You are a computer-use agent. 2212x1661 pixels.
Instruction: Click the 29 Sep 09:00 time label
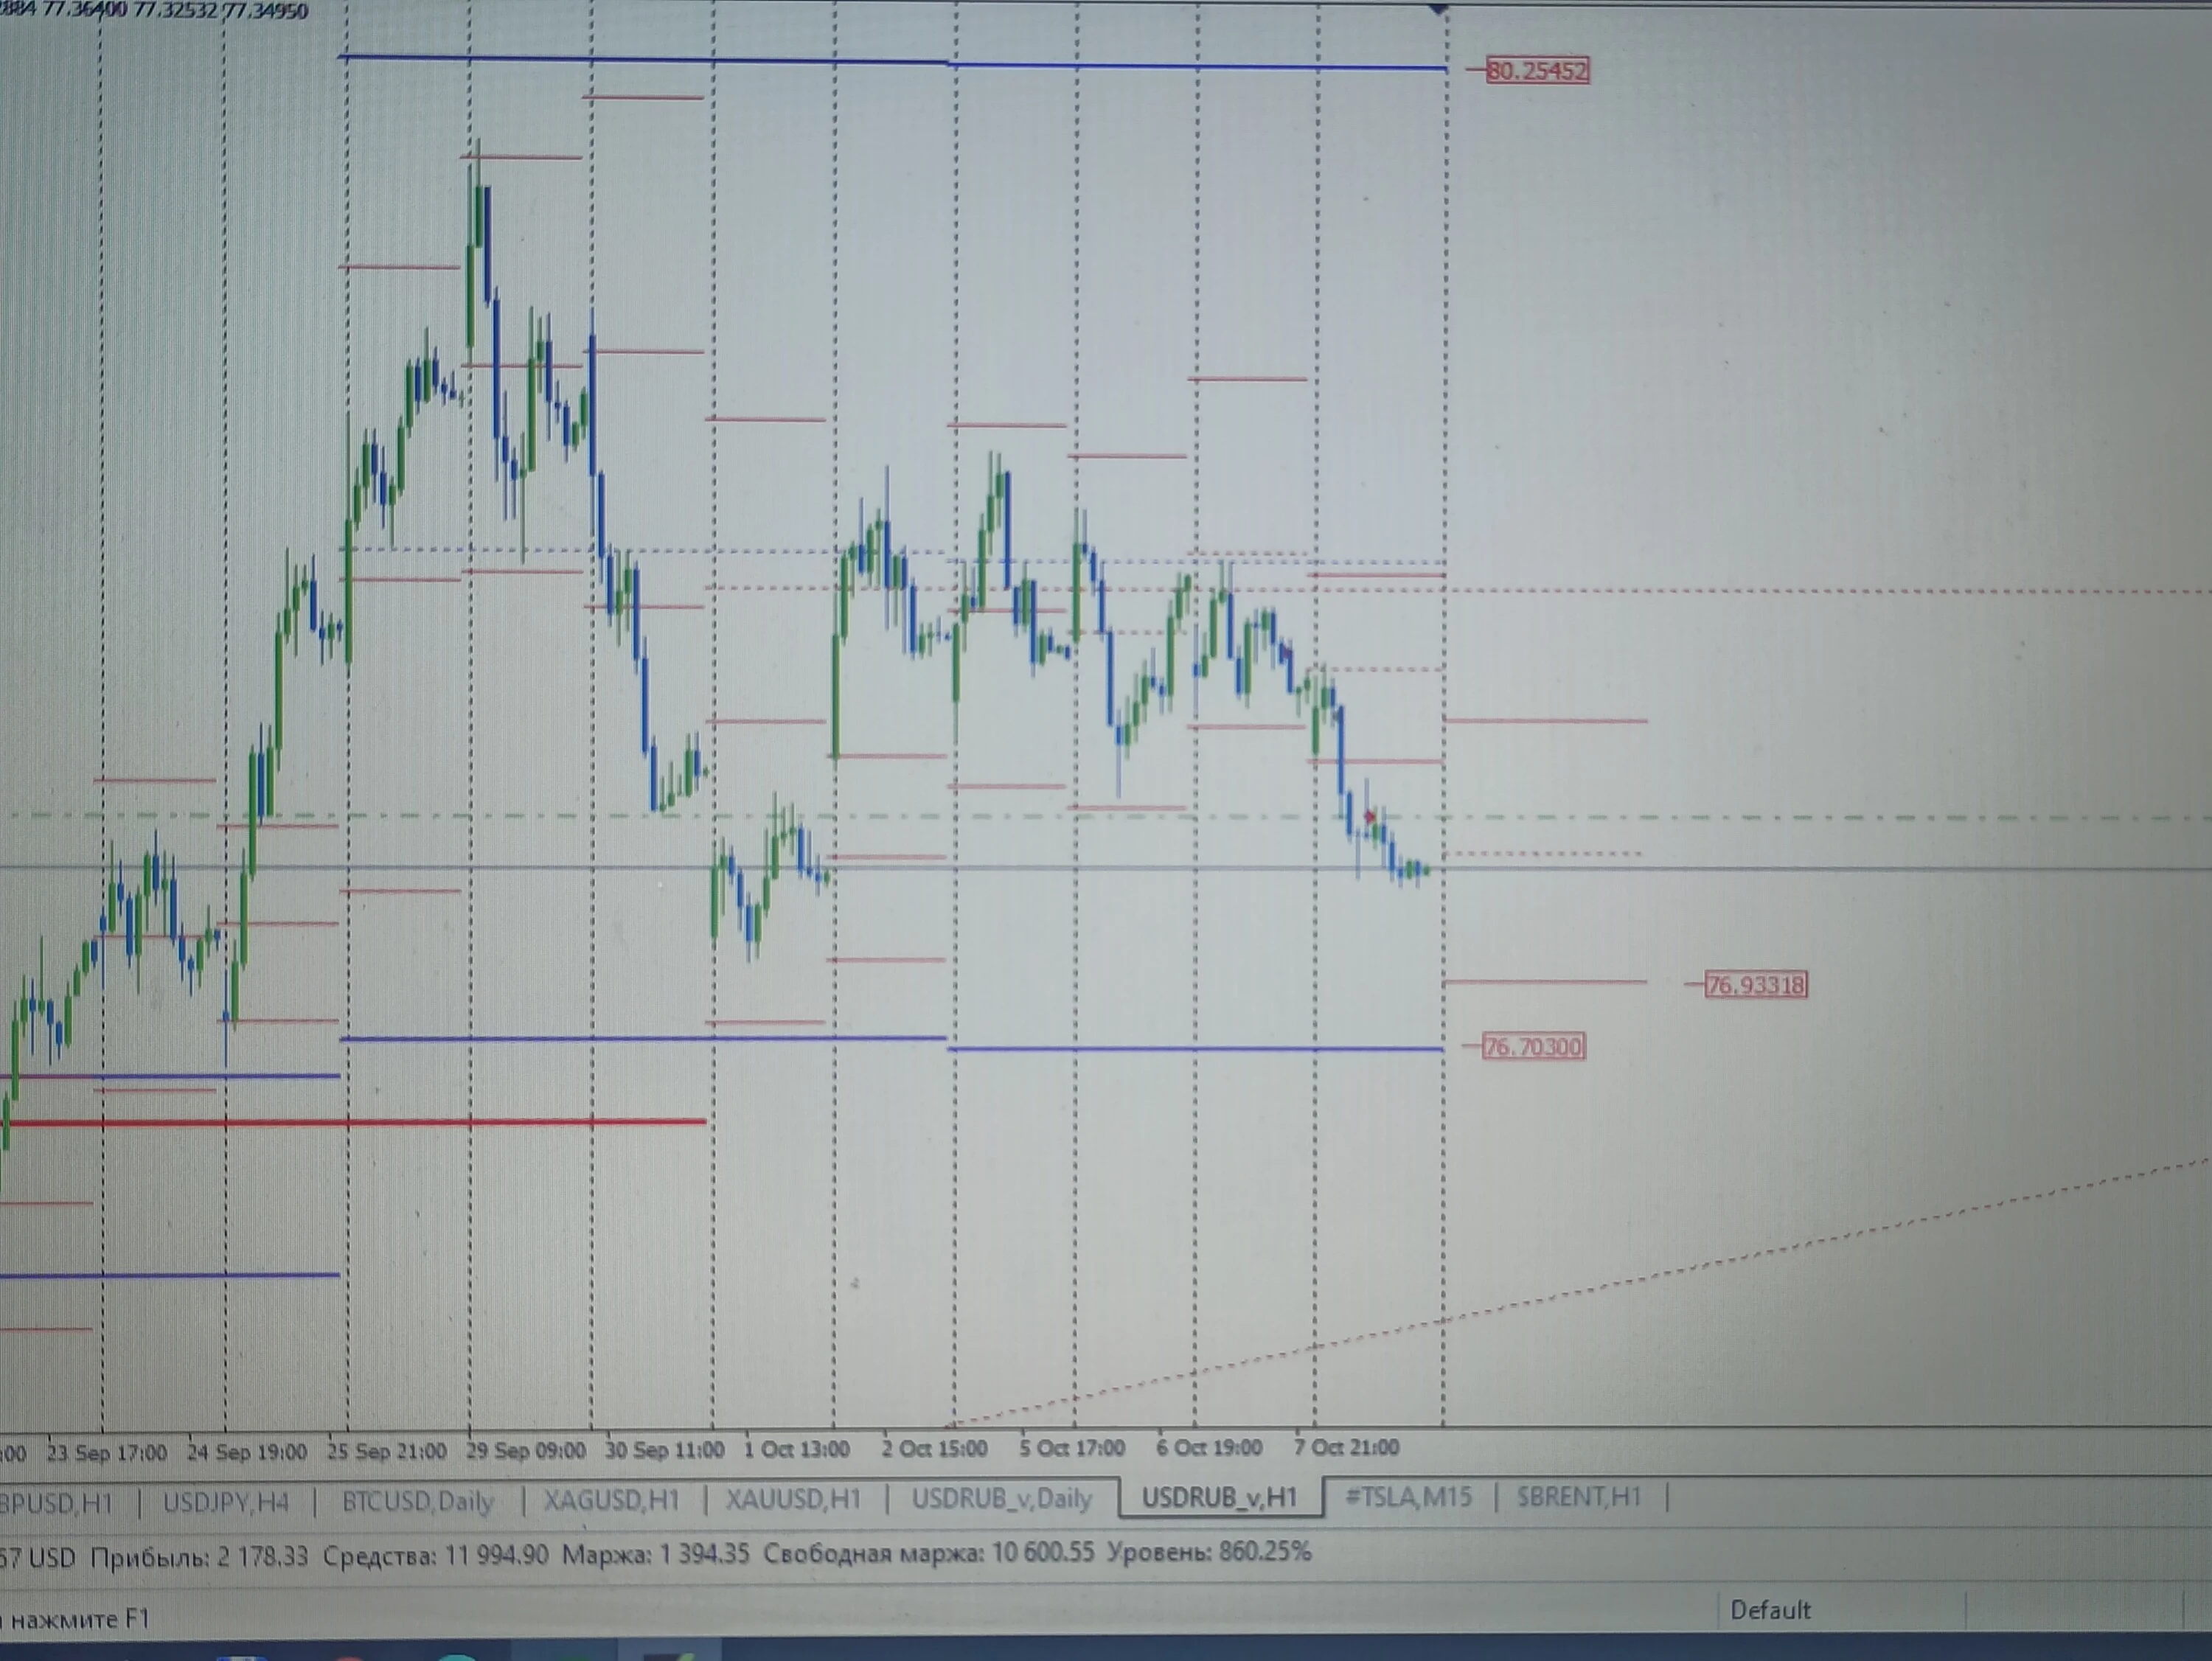pyautogui.click(x=525, y=1450)
